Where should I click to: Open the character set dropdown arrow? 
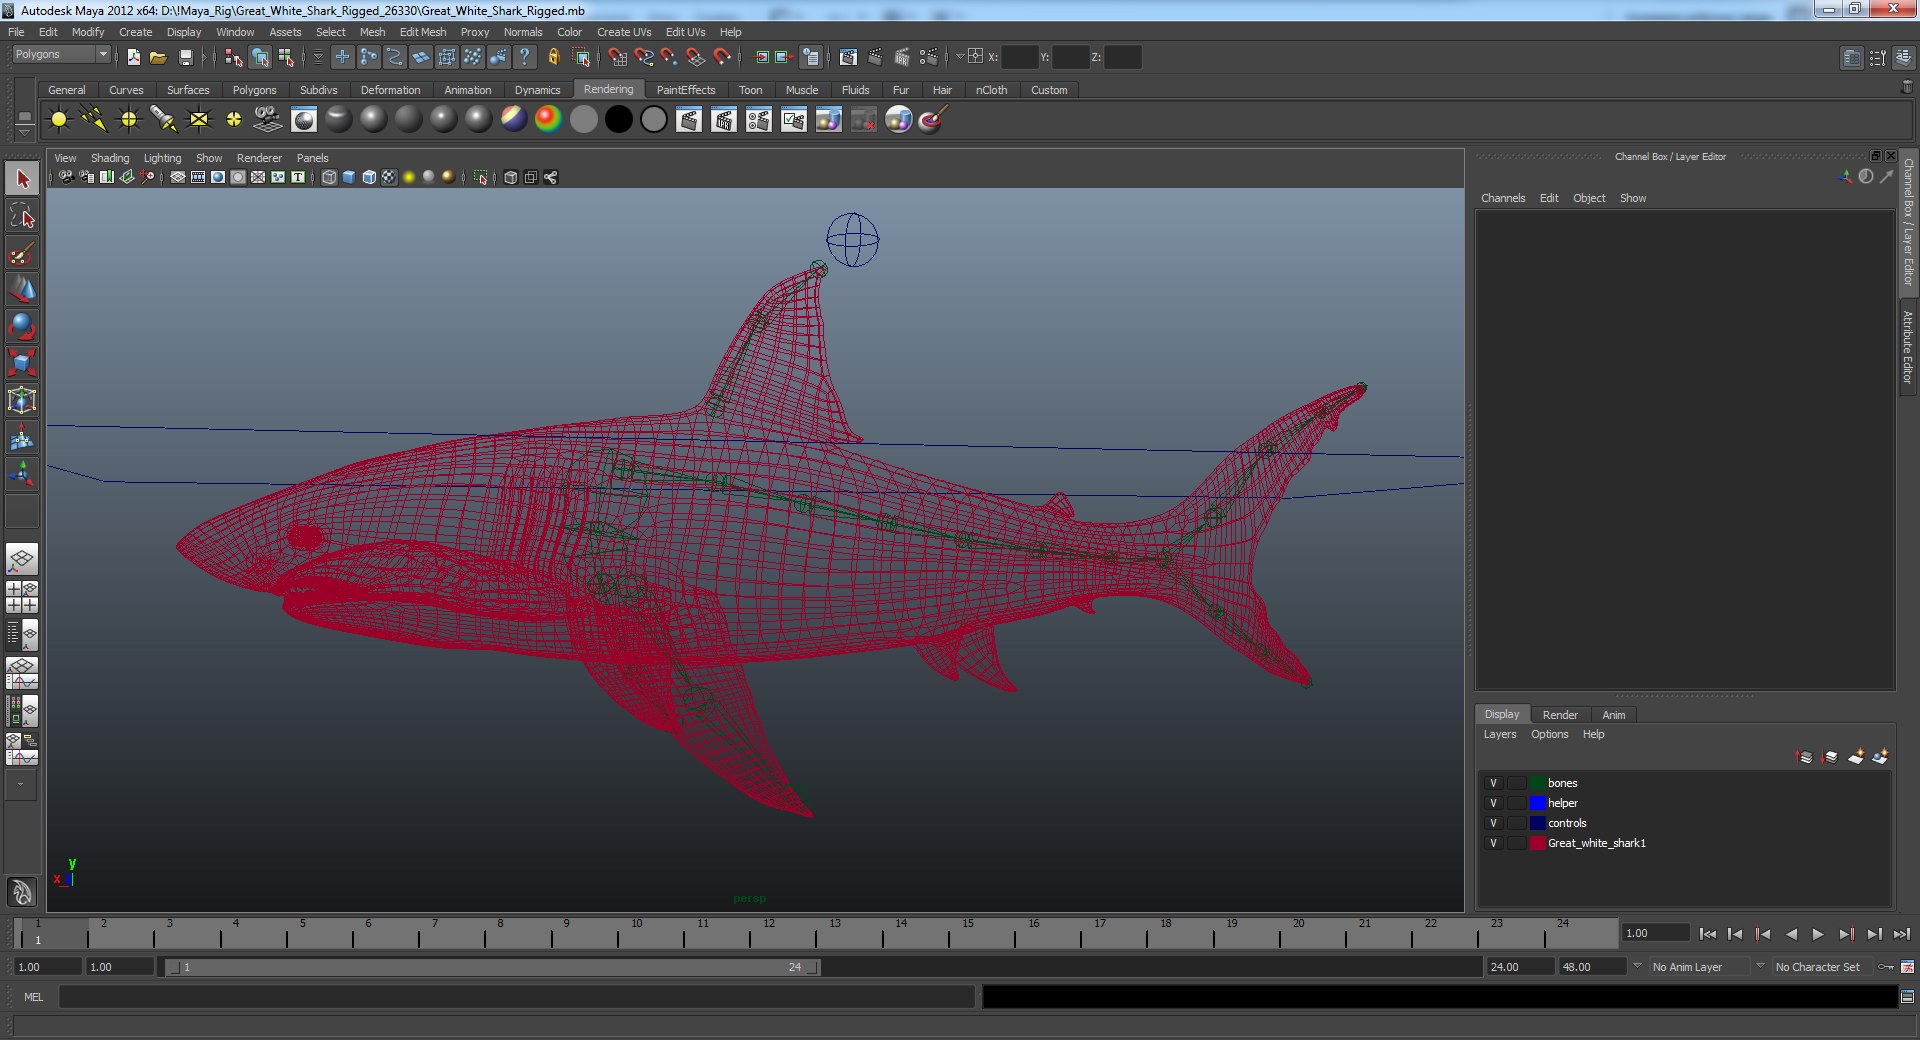[x=1760, y=966]
